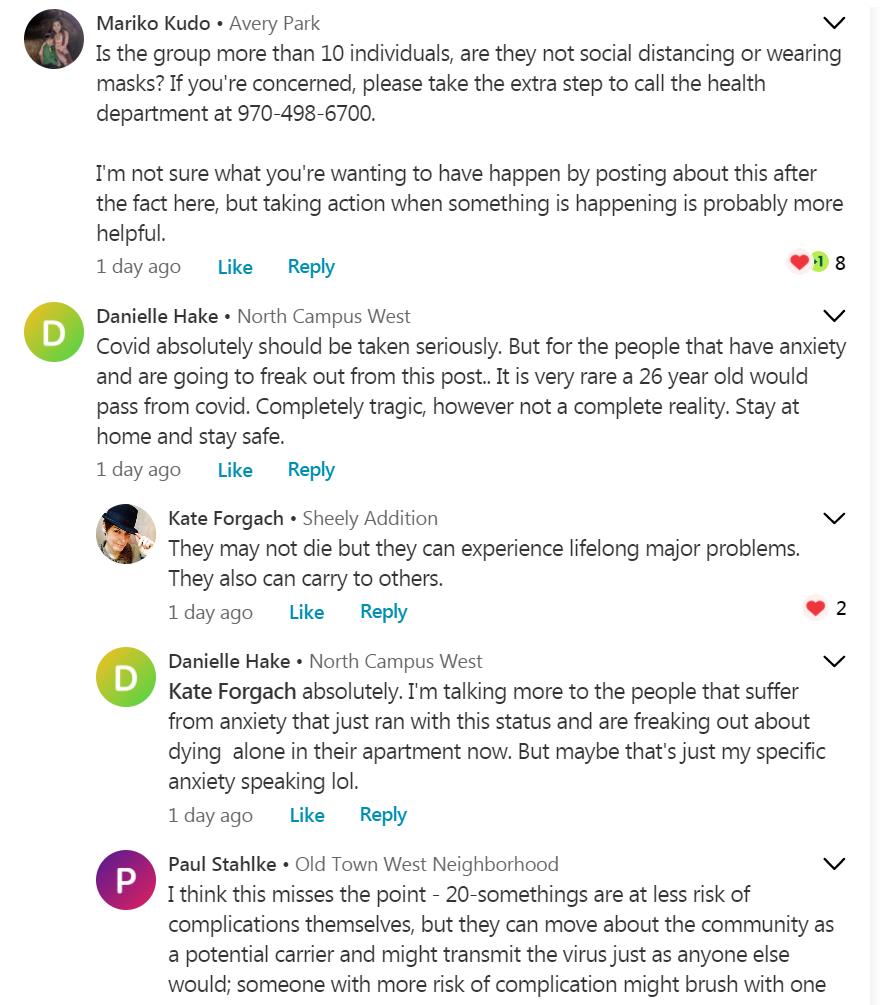Click the green thumbs reaction badge showing 8
The height and width of the screenshot is (1005, 893).
click(x=820, y=262)
